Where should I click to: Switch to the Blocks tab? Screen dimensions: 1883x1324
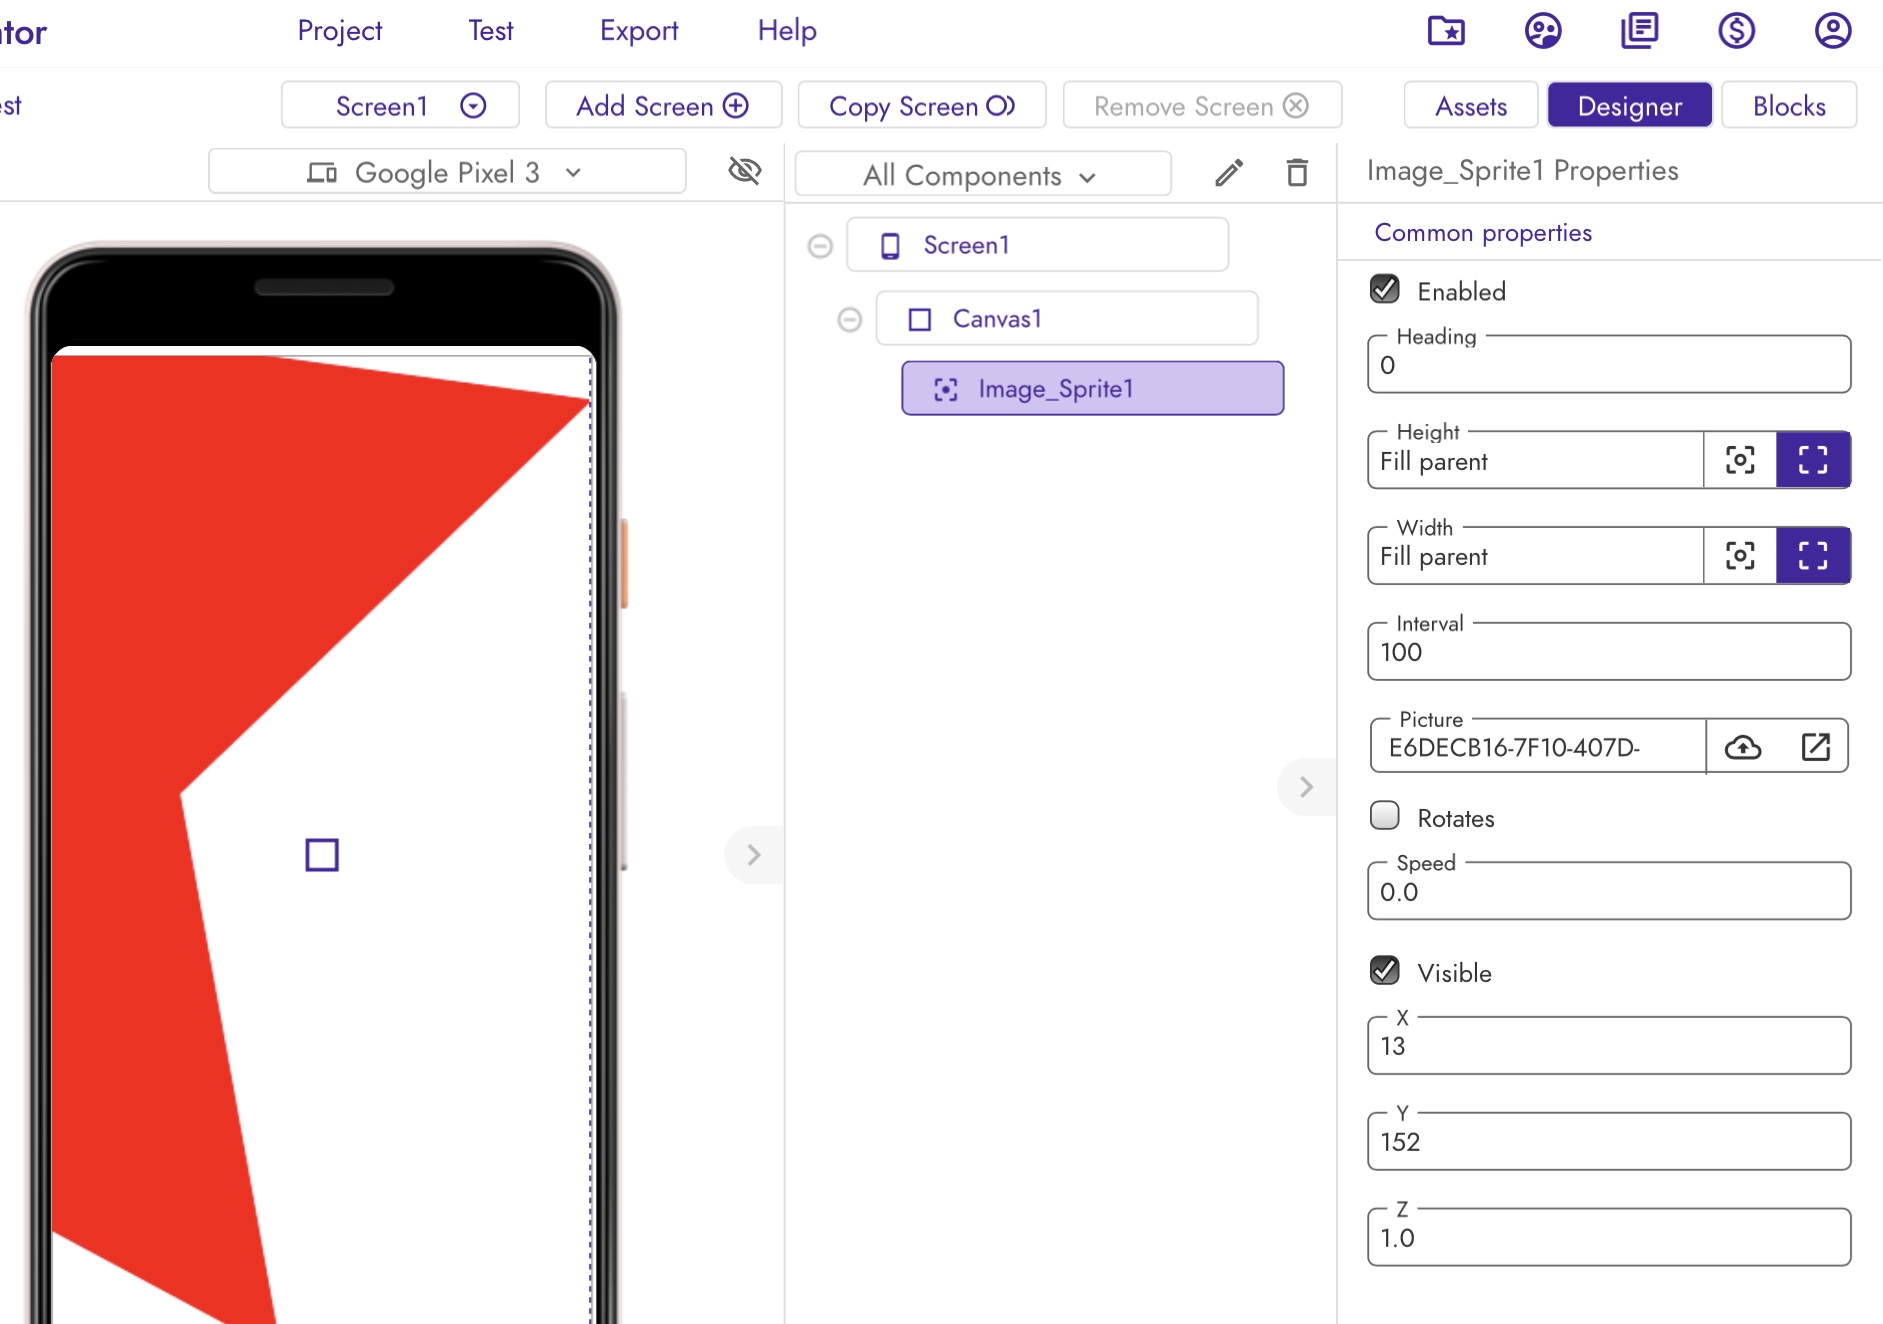pyautogui.click(x=1789, y=105)
